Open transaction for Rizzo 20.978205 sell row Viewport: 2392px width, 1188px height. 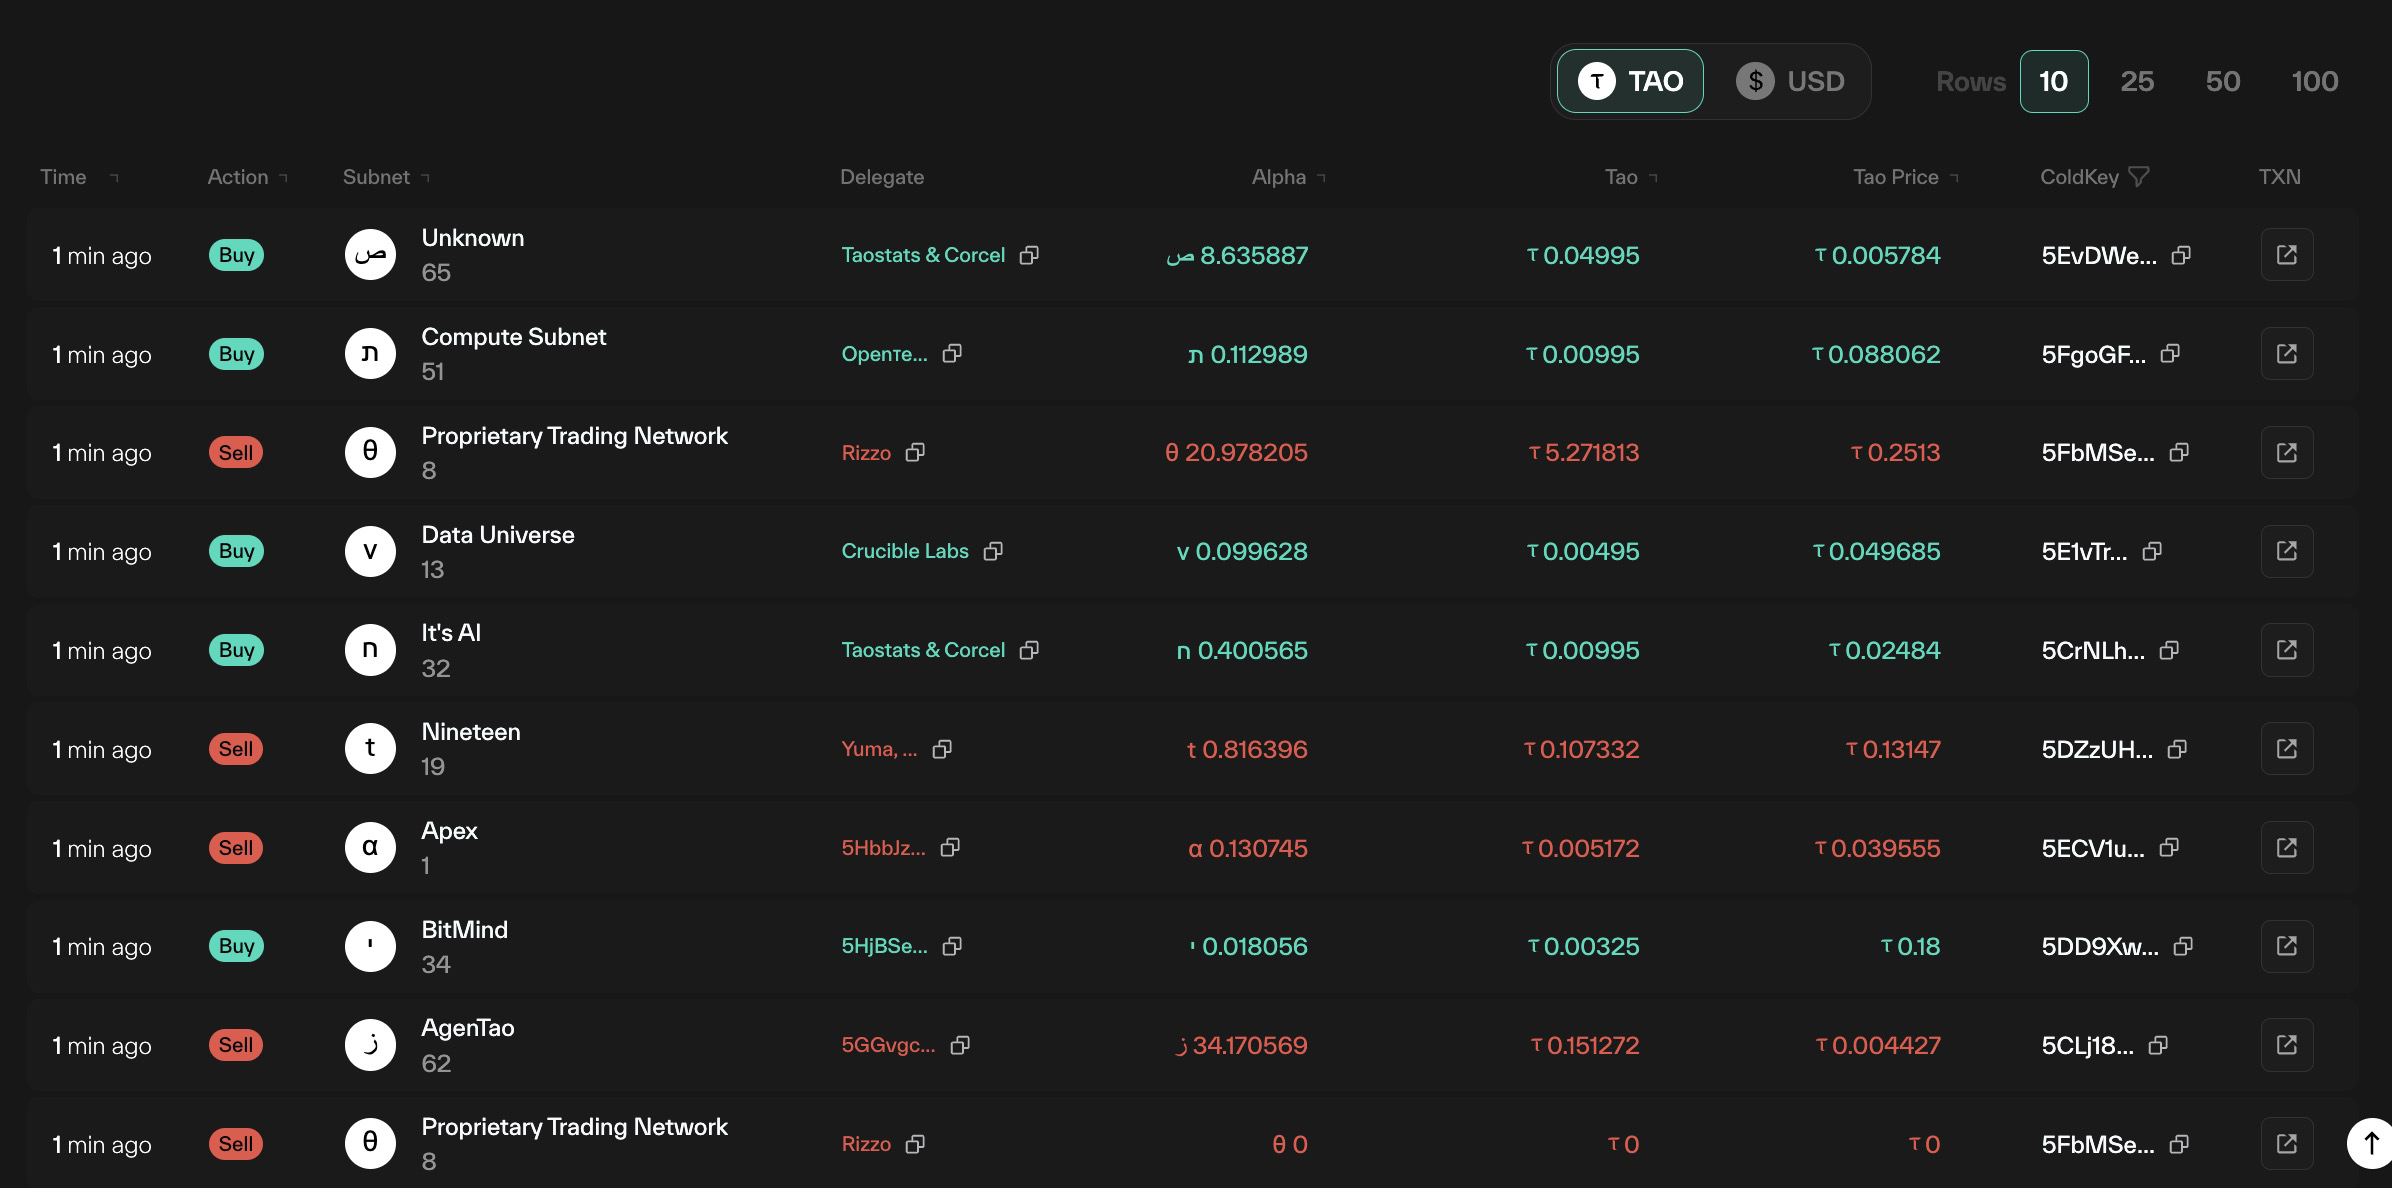(x=2286, y=453)
